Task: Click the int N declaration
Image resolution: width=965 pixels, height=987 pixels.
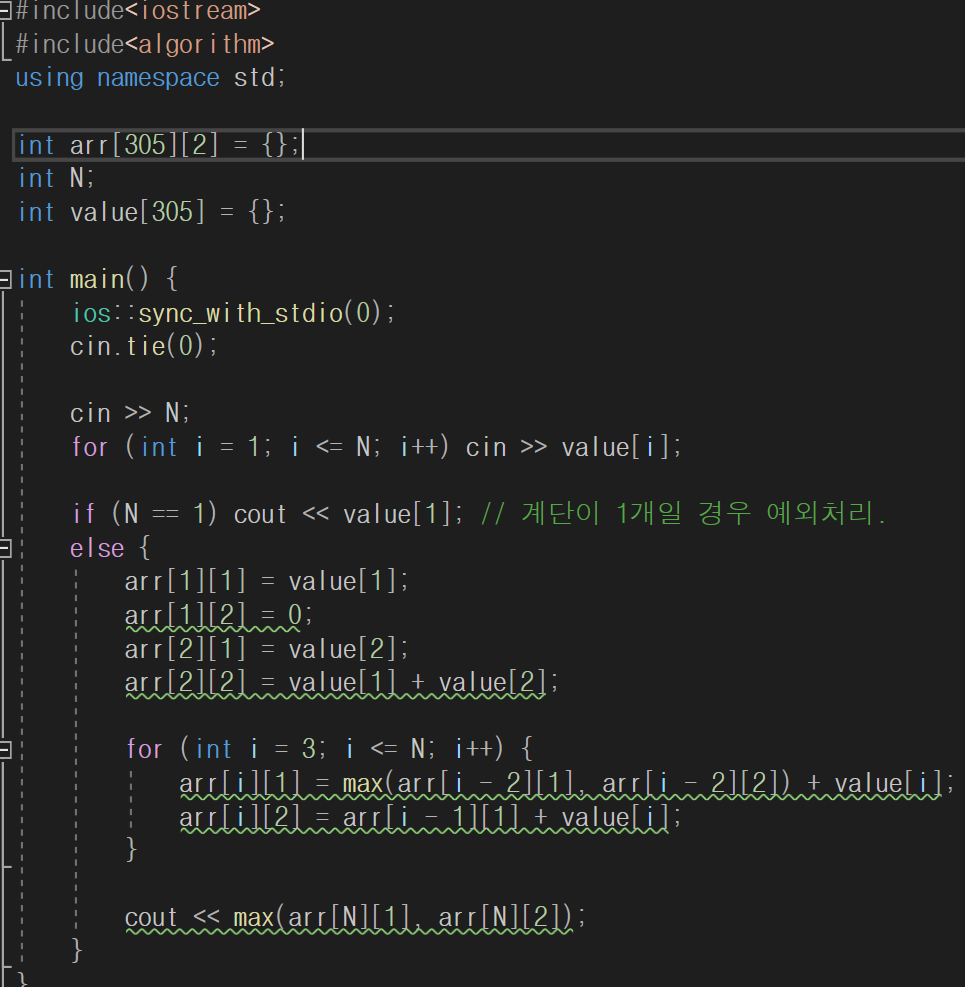Action: click(x=55, y=177)
